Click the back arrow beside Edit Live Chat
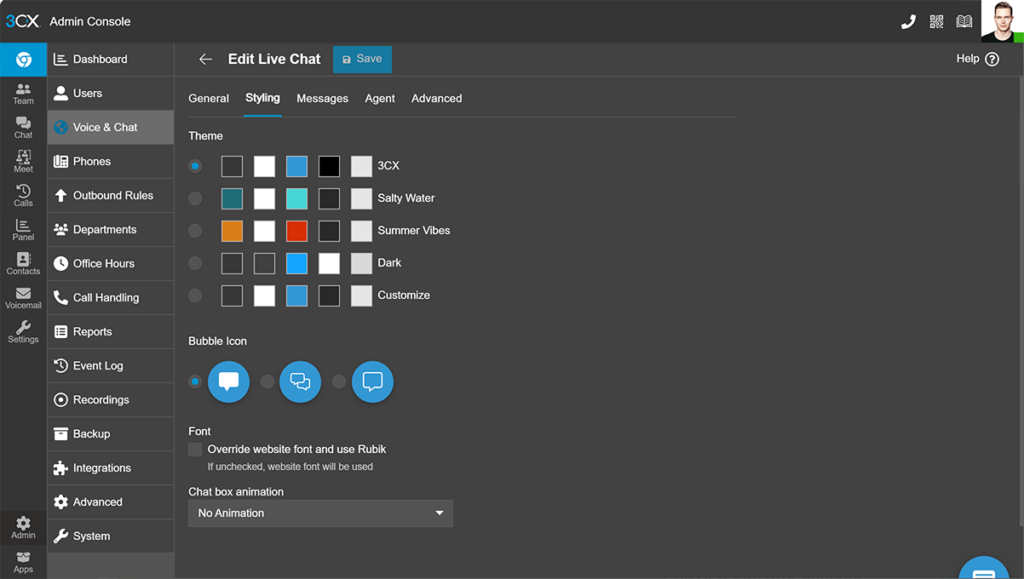Viewport: 1024px width, 579px height. pos(205,59)
